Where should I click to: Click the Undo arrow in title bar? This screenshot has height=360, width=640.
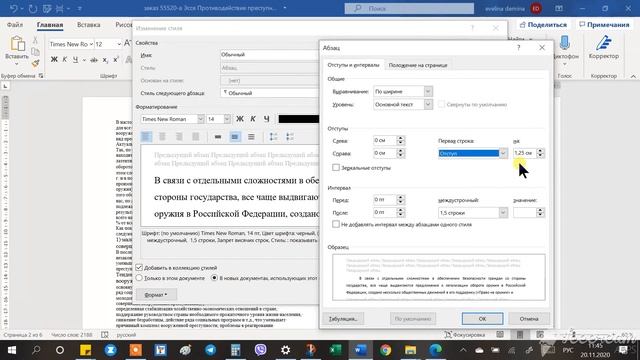(x=13, y=8)
